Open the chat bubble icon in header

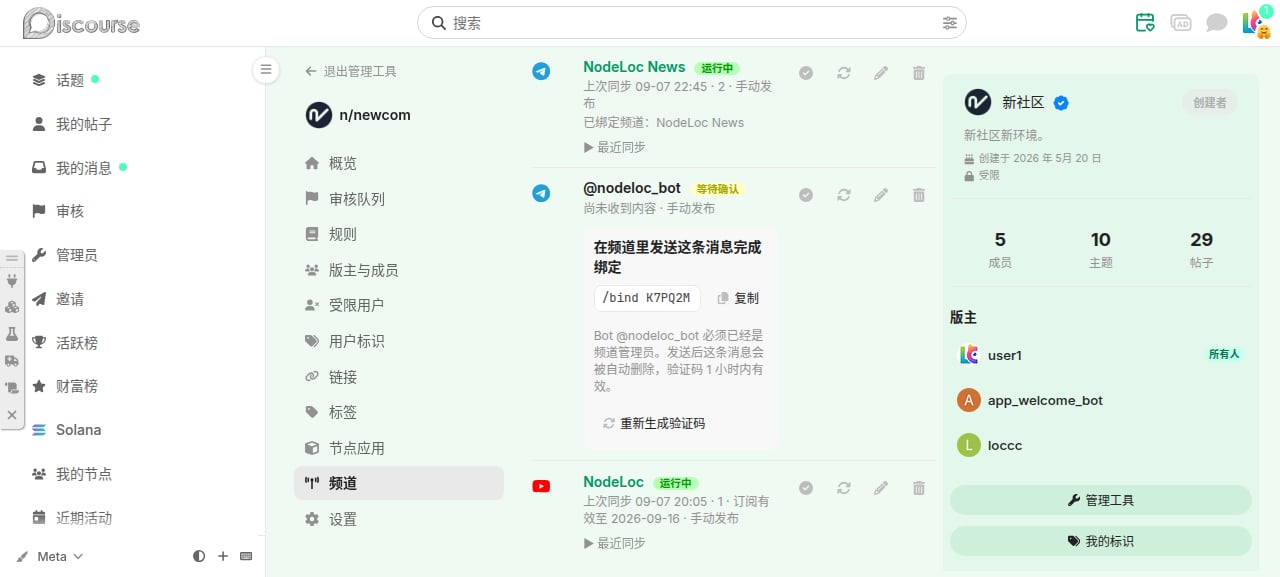(1216, 23)
